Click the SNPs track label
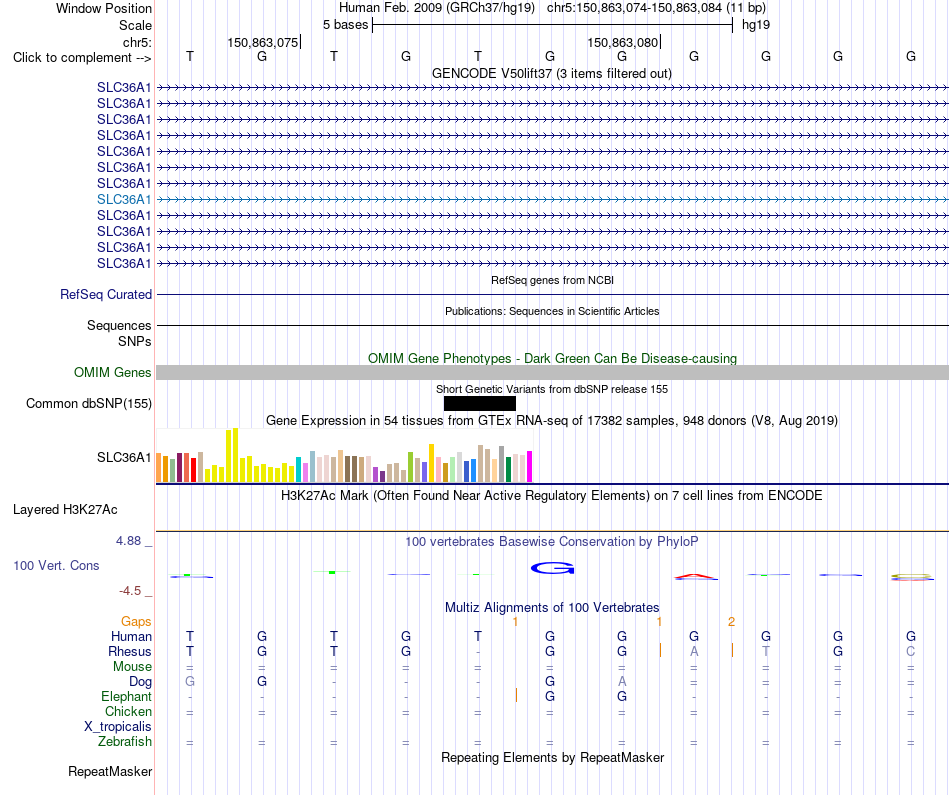 (135, 341)
